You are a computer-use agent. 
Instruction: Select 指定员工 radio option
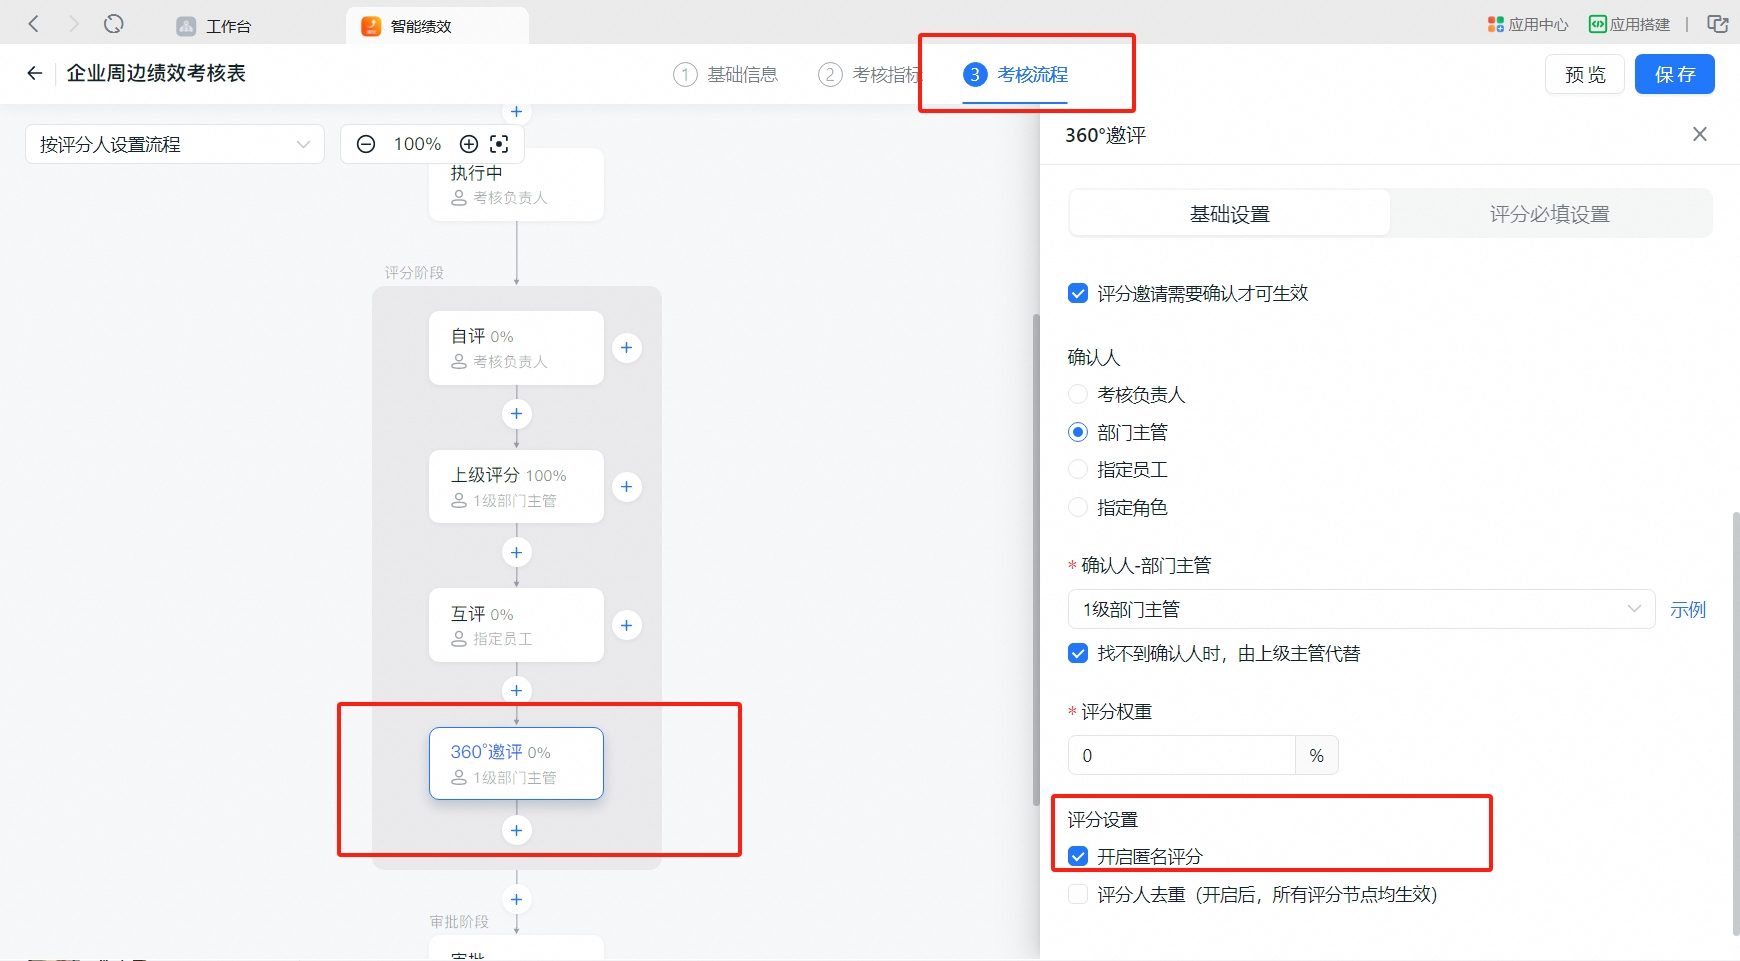[1078, 469]
